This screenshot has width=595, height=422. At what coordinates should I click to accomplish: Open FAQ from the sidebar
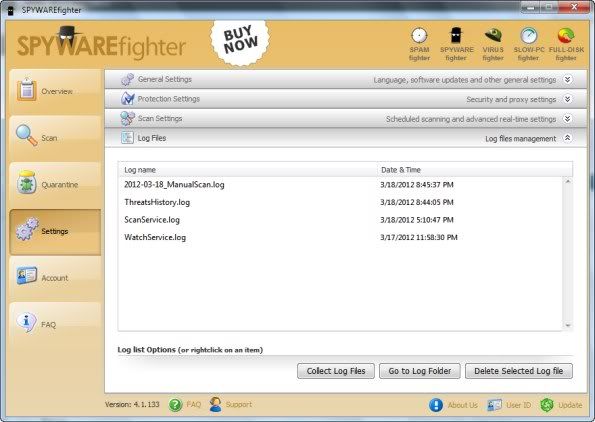pyautogui.click(x=55, y=324)
